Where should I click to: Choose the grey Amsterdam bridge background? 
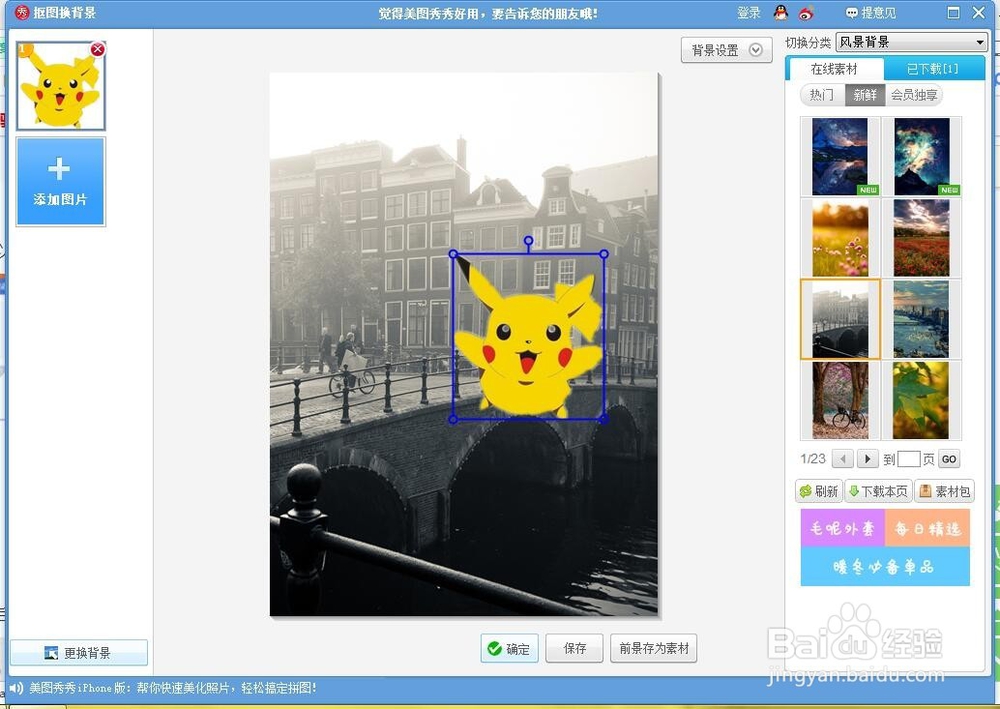[x=840, y=319]
